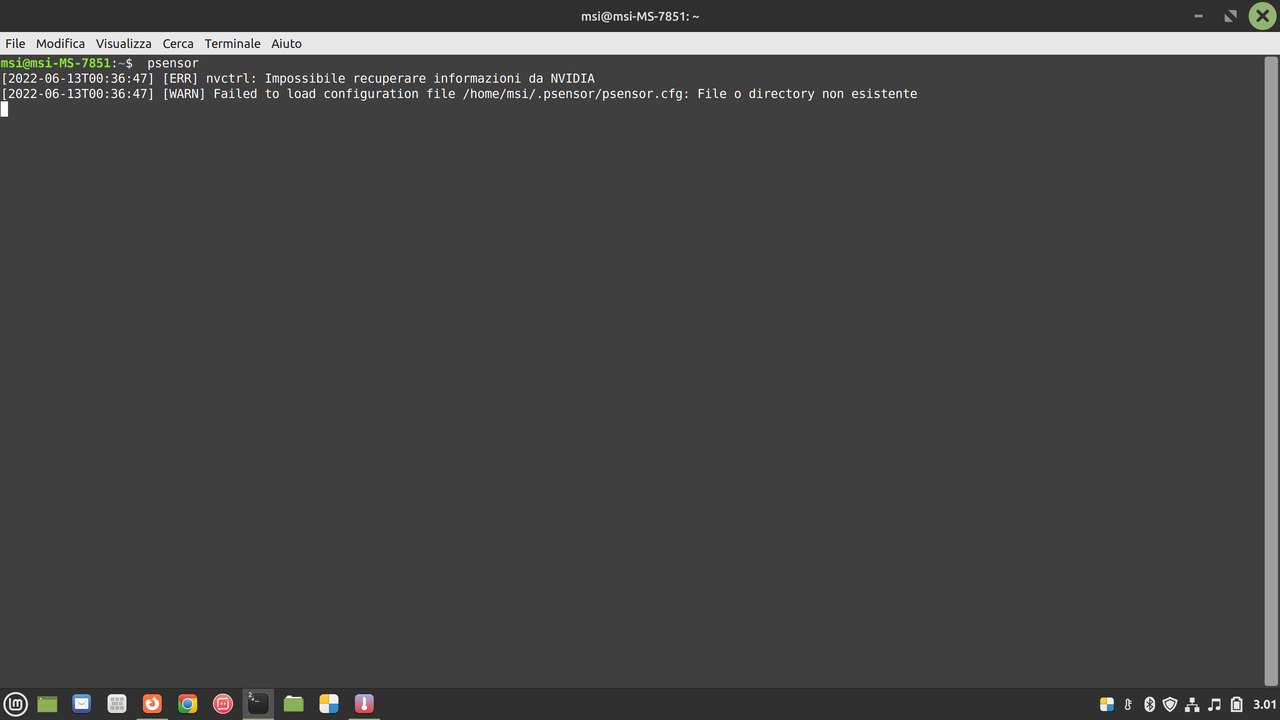Open the green Files folder icon
This screenshot has height=720, width=1280.
tap(293, 704)
